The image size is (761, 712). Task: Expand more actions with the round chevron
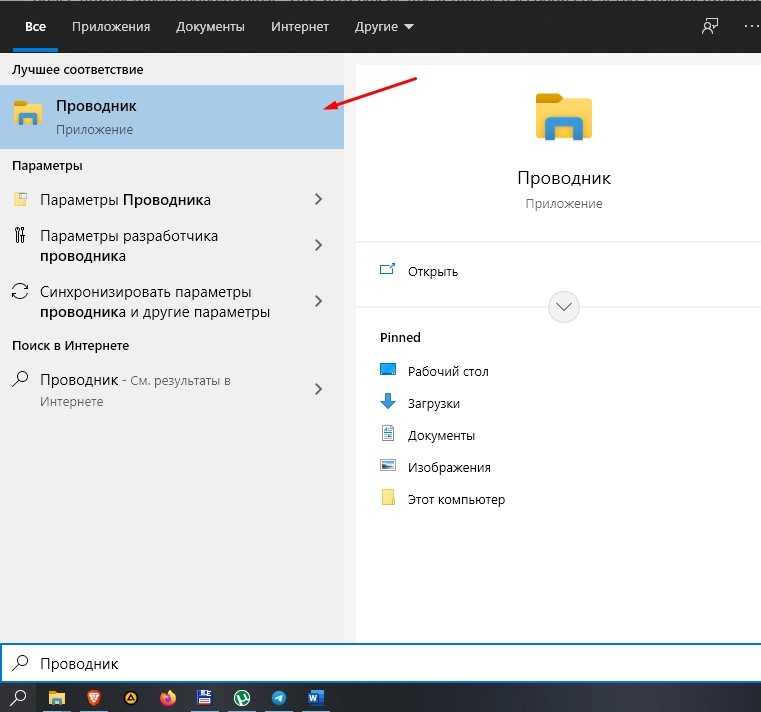[563, 307]
